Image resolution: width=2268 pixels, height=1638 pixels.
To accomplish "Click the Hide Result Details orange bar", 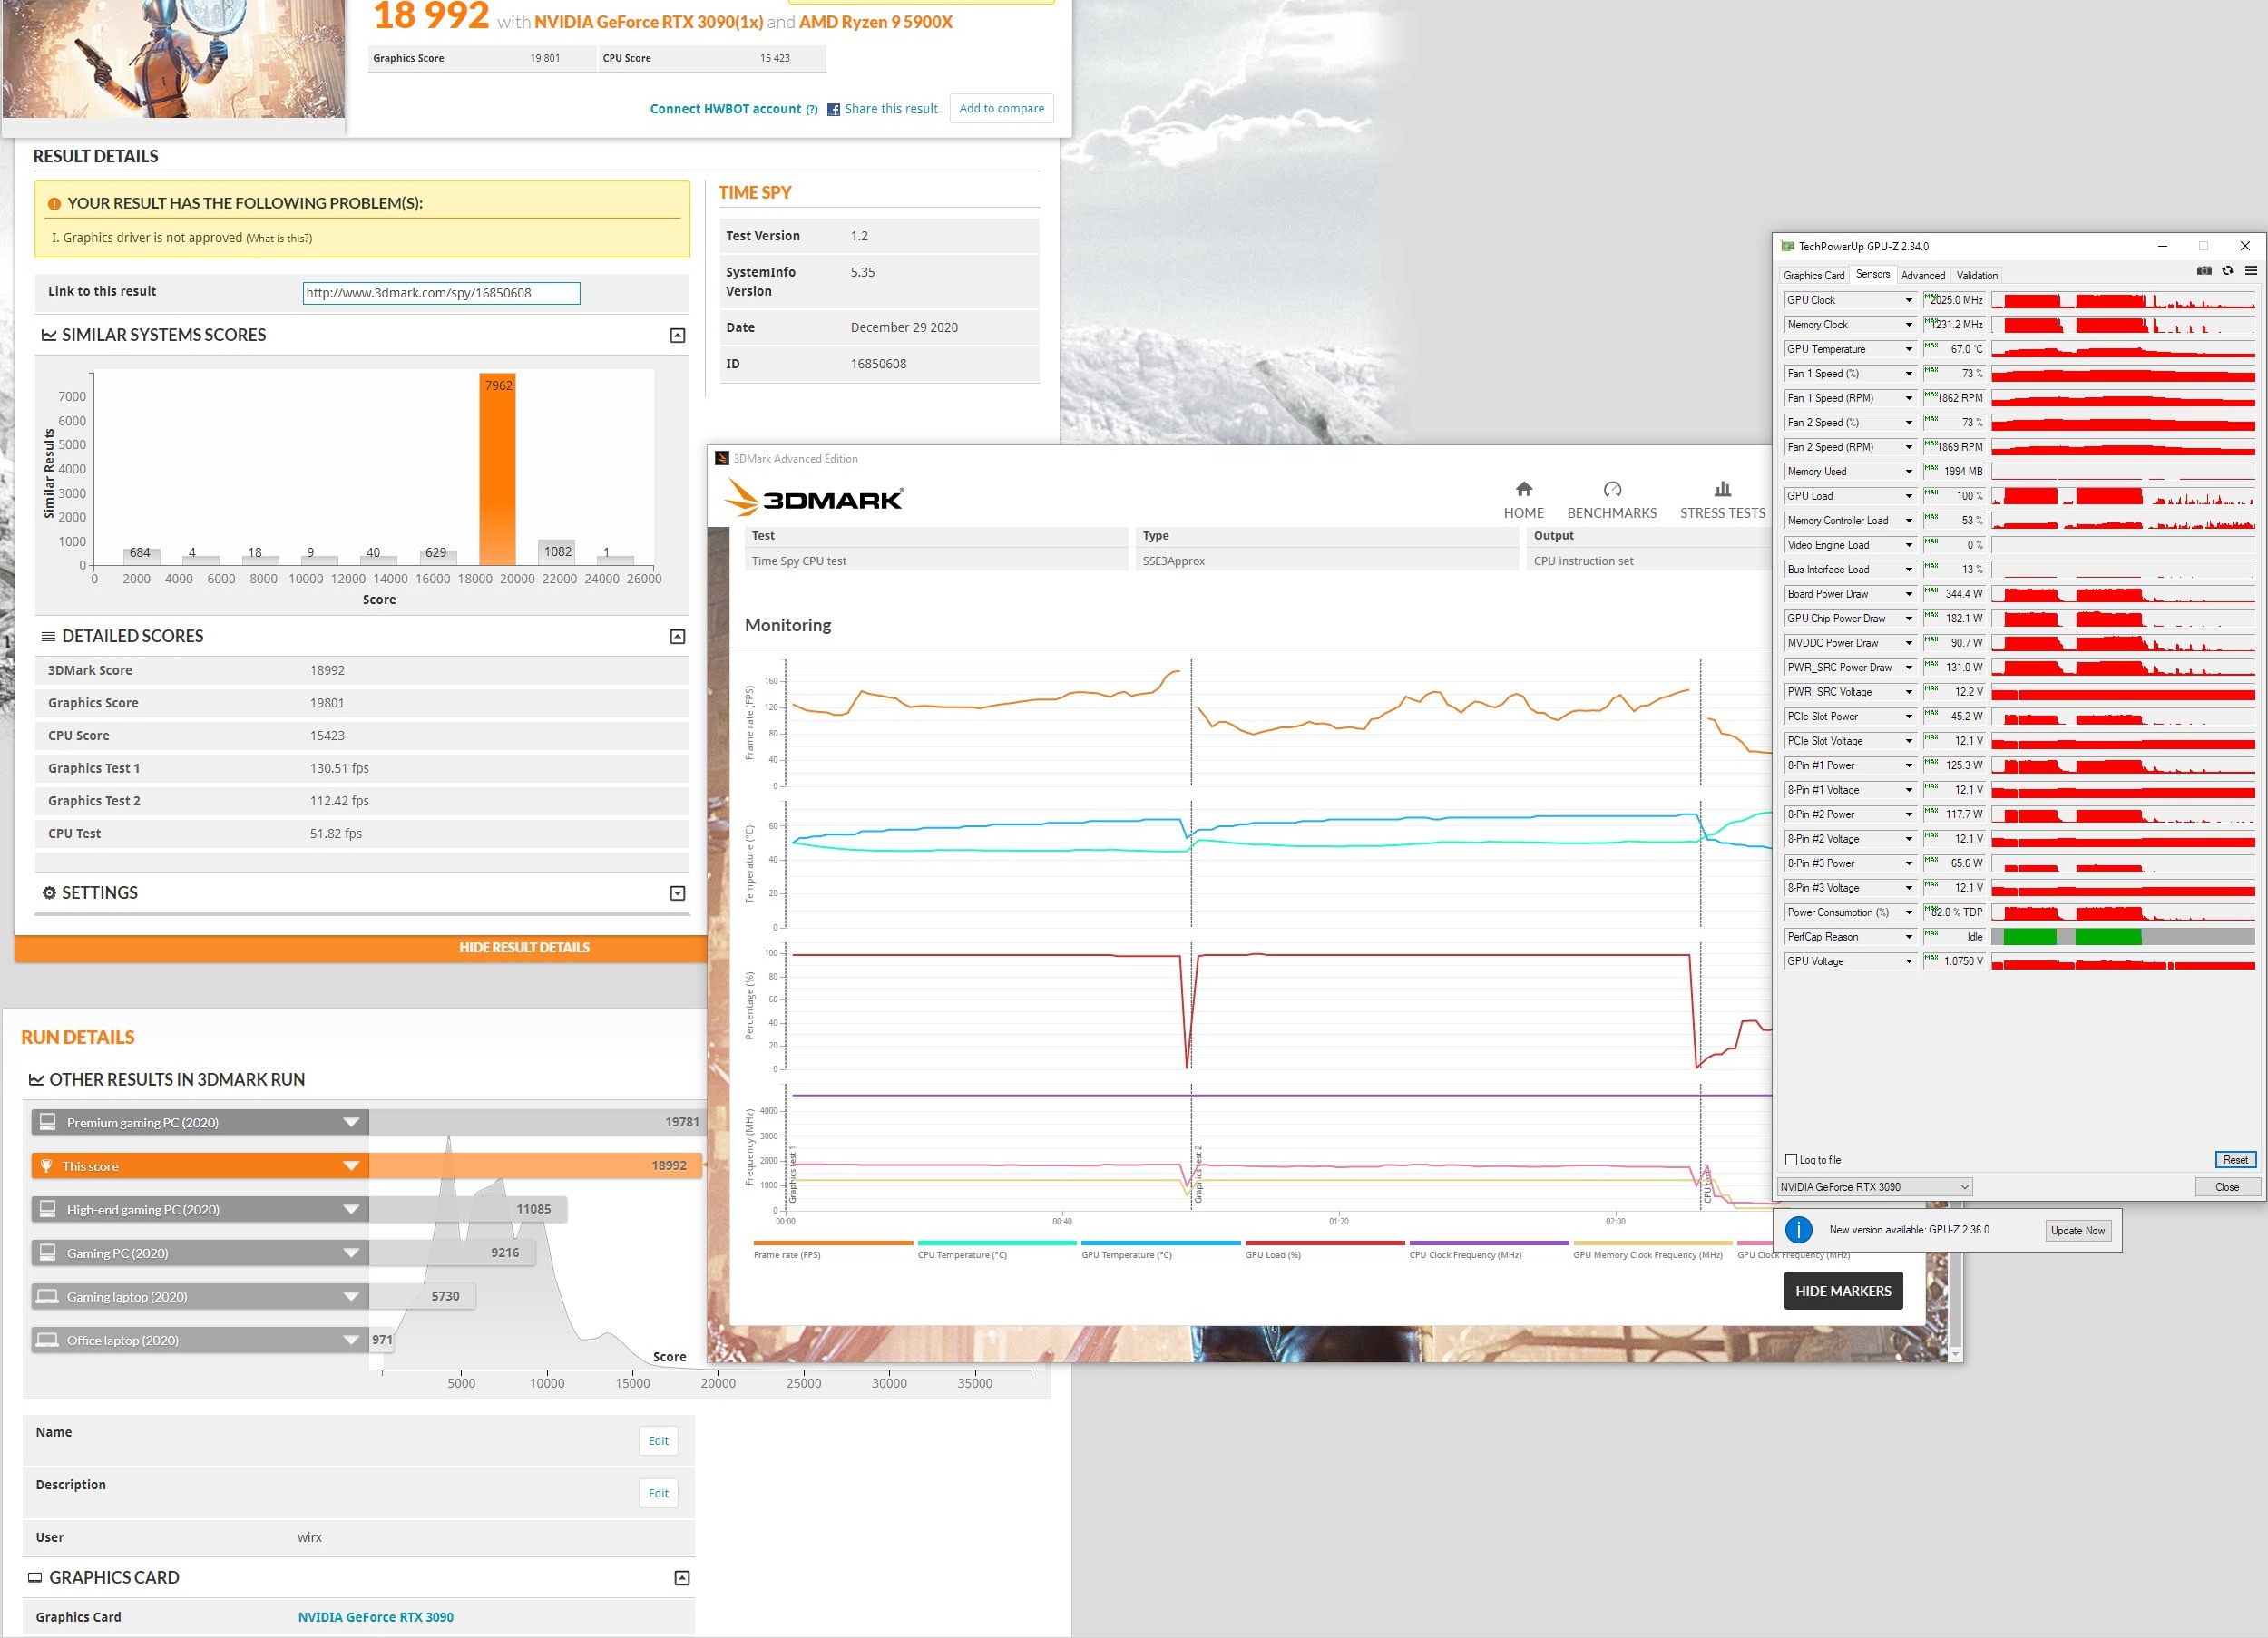I will (360, 947).
